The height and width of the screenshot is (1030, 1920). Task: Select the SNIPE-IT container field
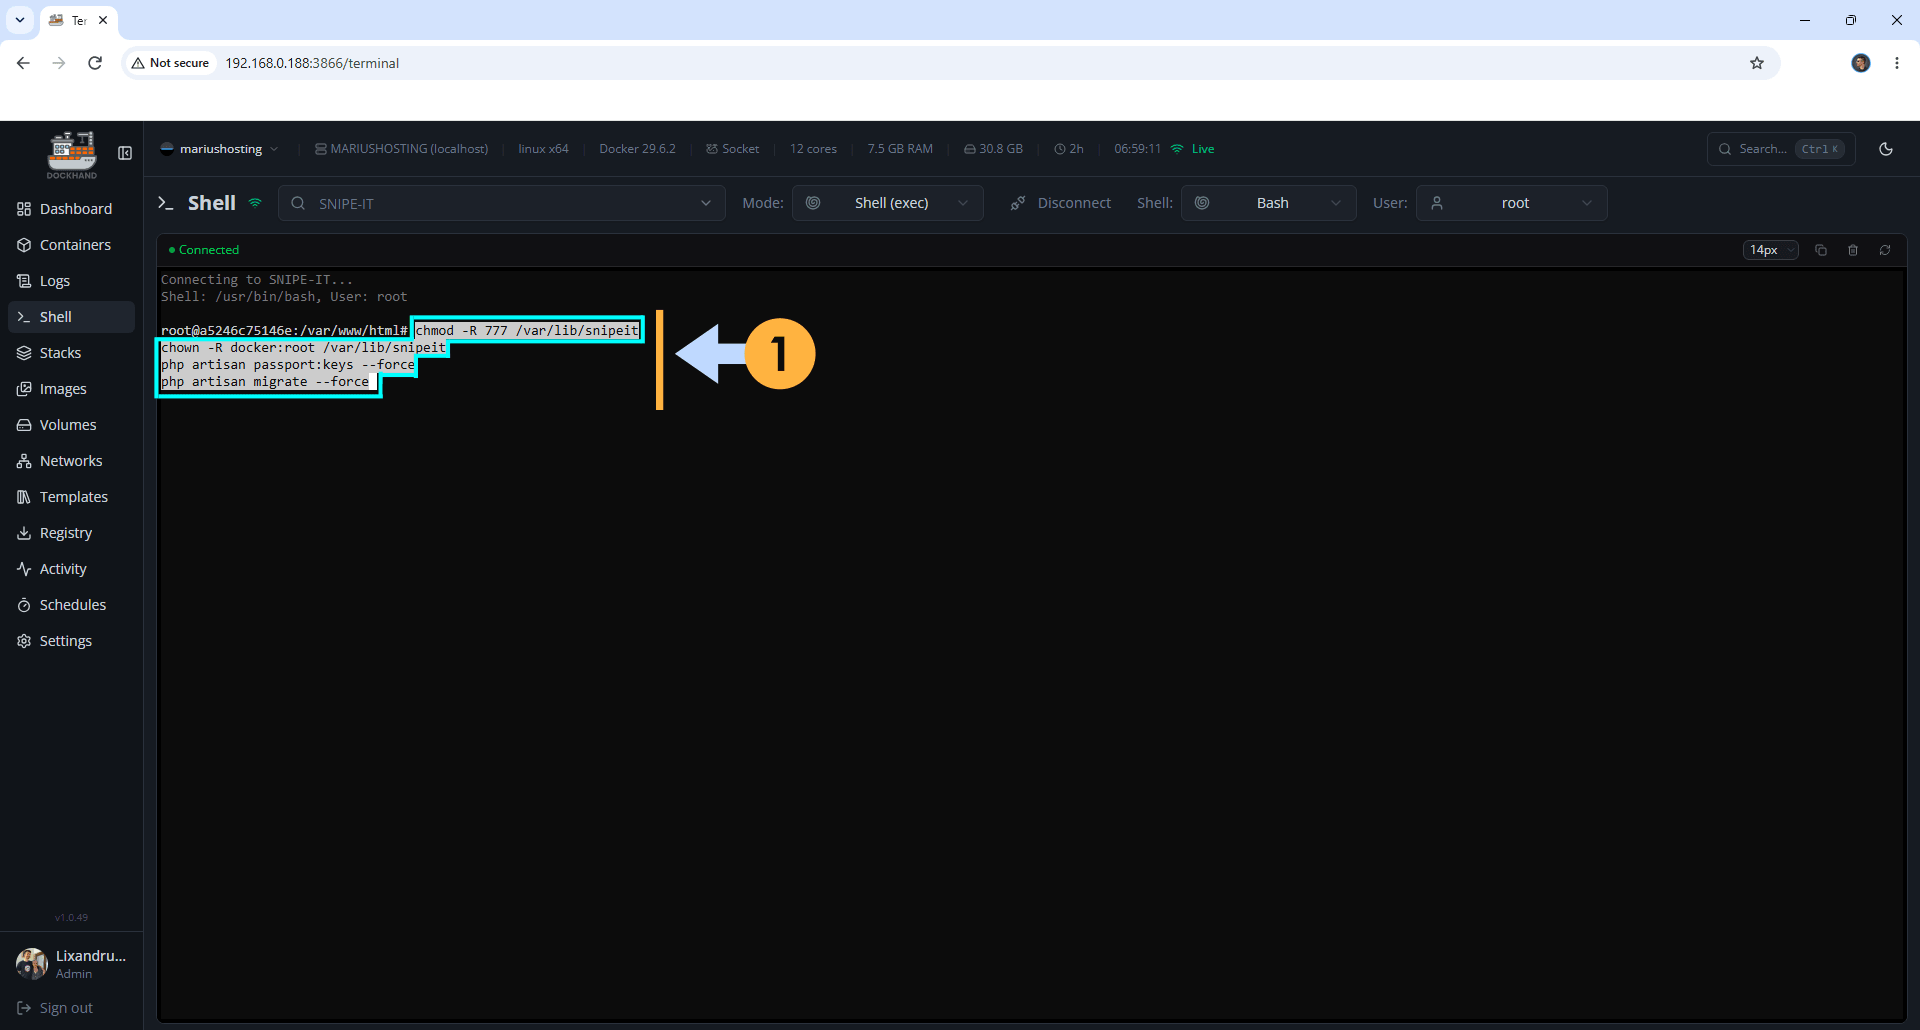502,203
